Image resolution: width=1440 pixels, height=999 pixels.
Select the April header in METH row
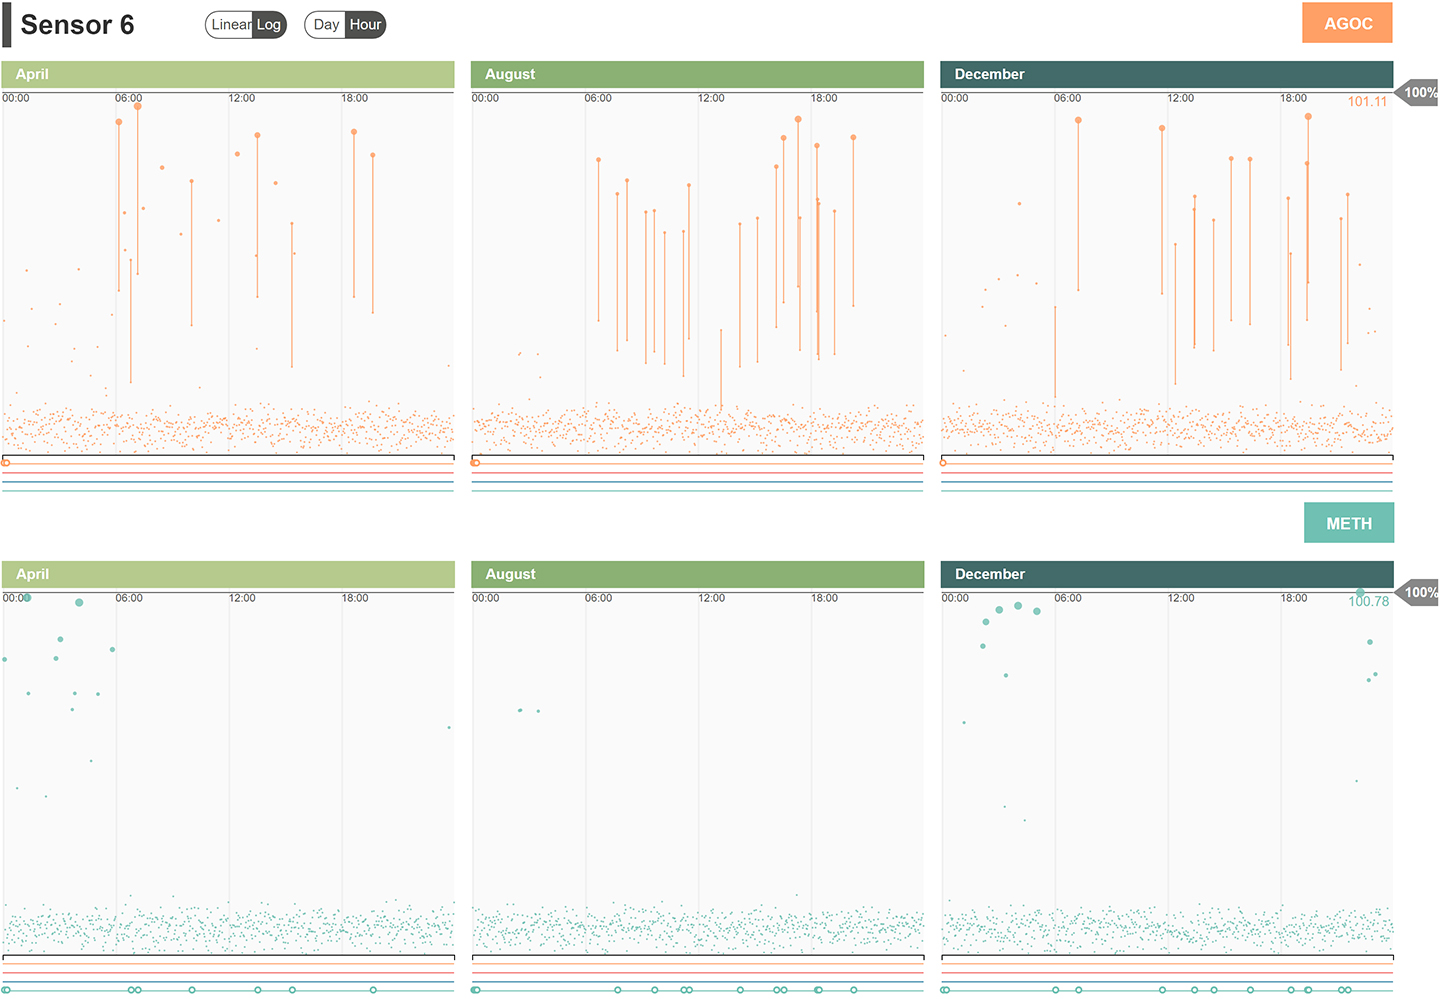point(228,574)
